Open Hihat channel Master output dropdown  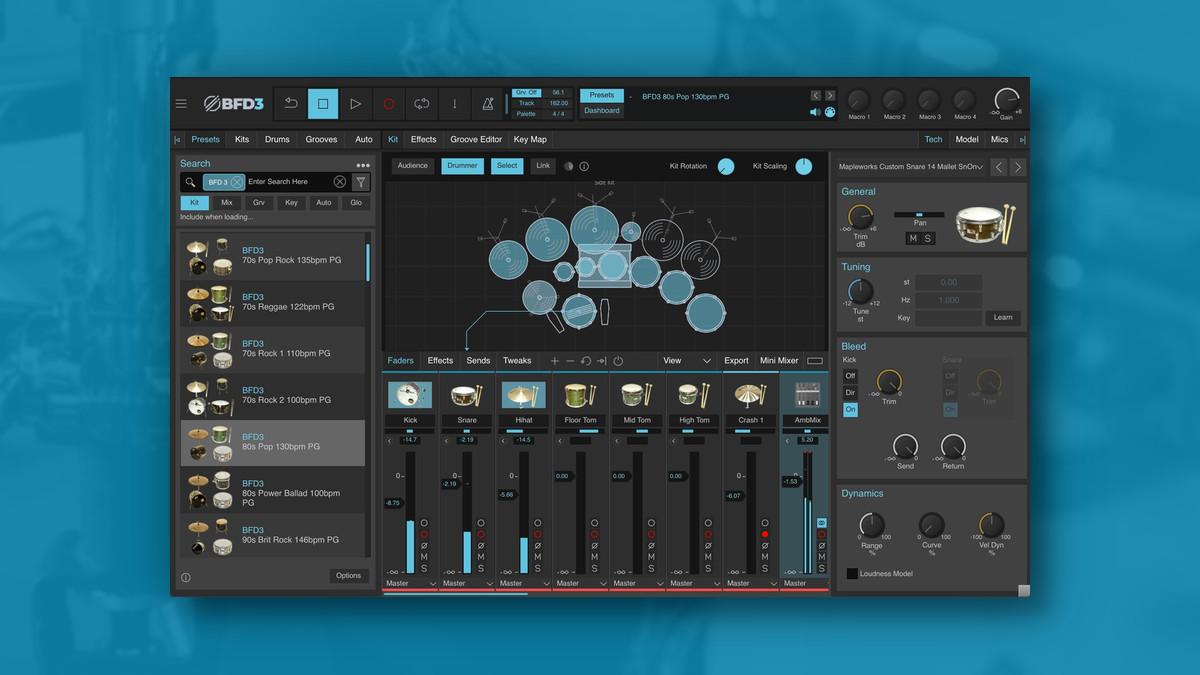coord(525,583)
